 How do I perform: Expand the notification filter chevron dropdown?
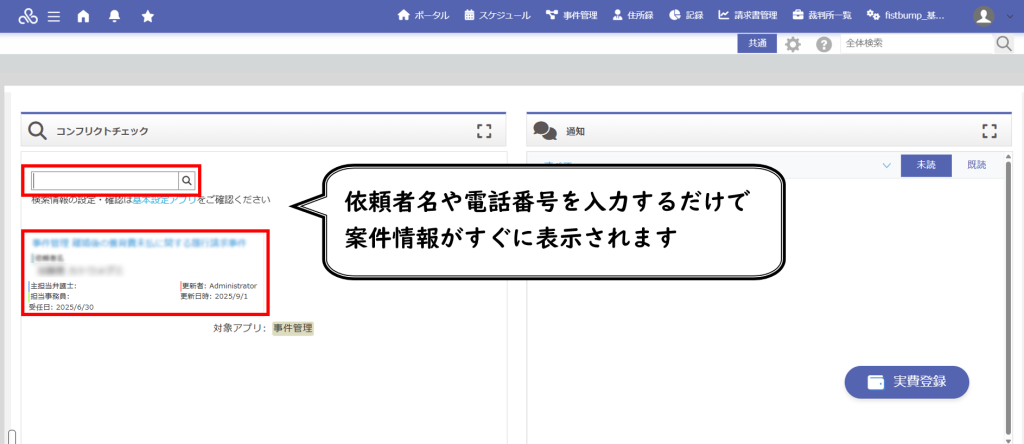pos(886,166)
